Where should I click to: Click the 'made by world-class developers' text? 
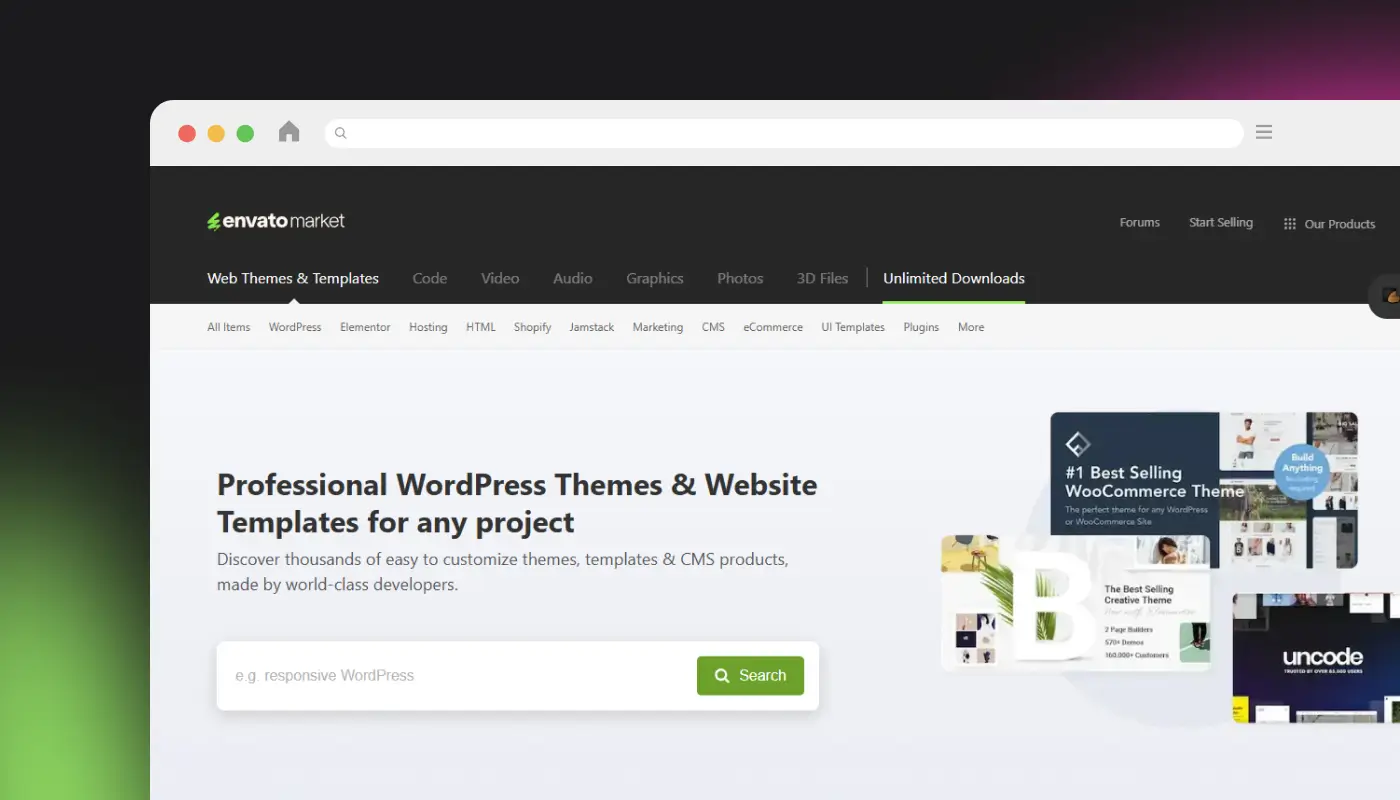point(337,585)
